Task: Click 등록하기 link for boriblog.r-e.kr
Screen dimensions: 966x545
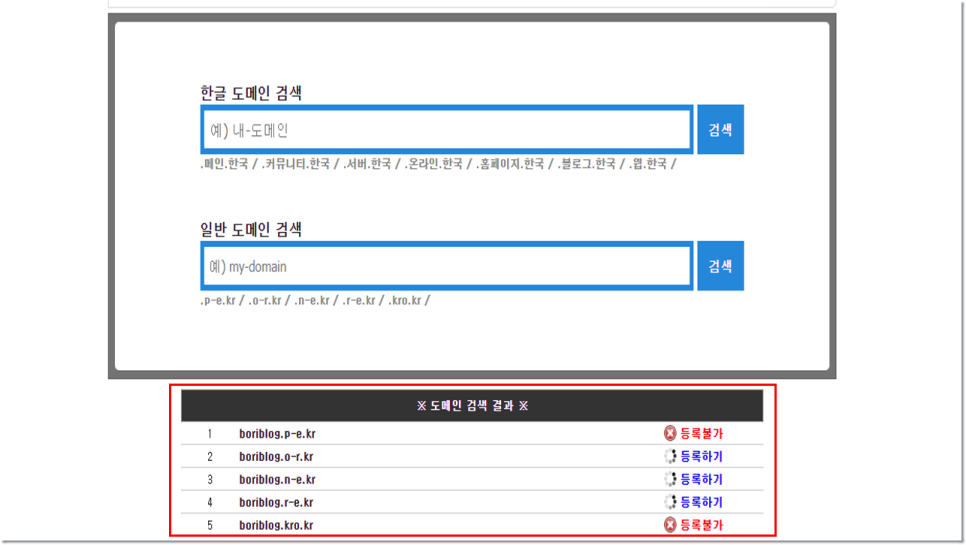Action: pyautogui.click(x=701, y=502)
